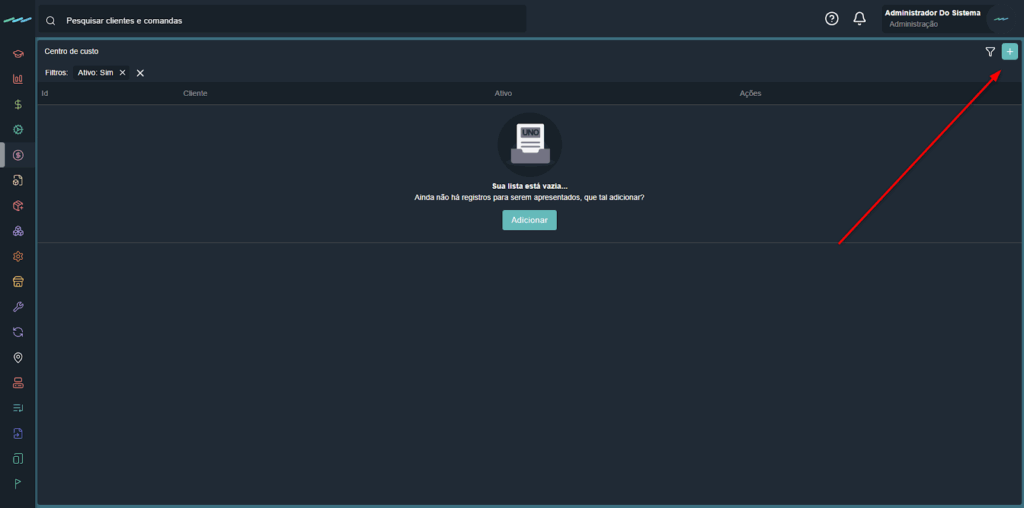This screenshot has height=508, width=1024.
Task: Open the notifications bell
Action: click(859, 19)
